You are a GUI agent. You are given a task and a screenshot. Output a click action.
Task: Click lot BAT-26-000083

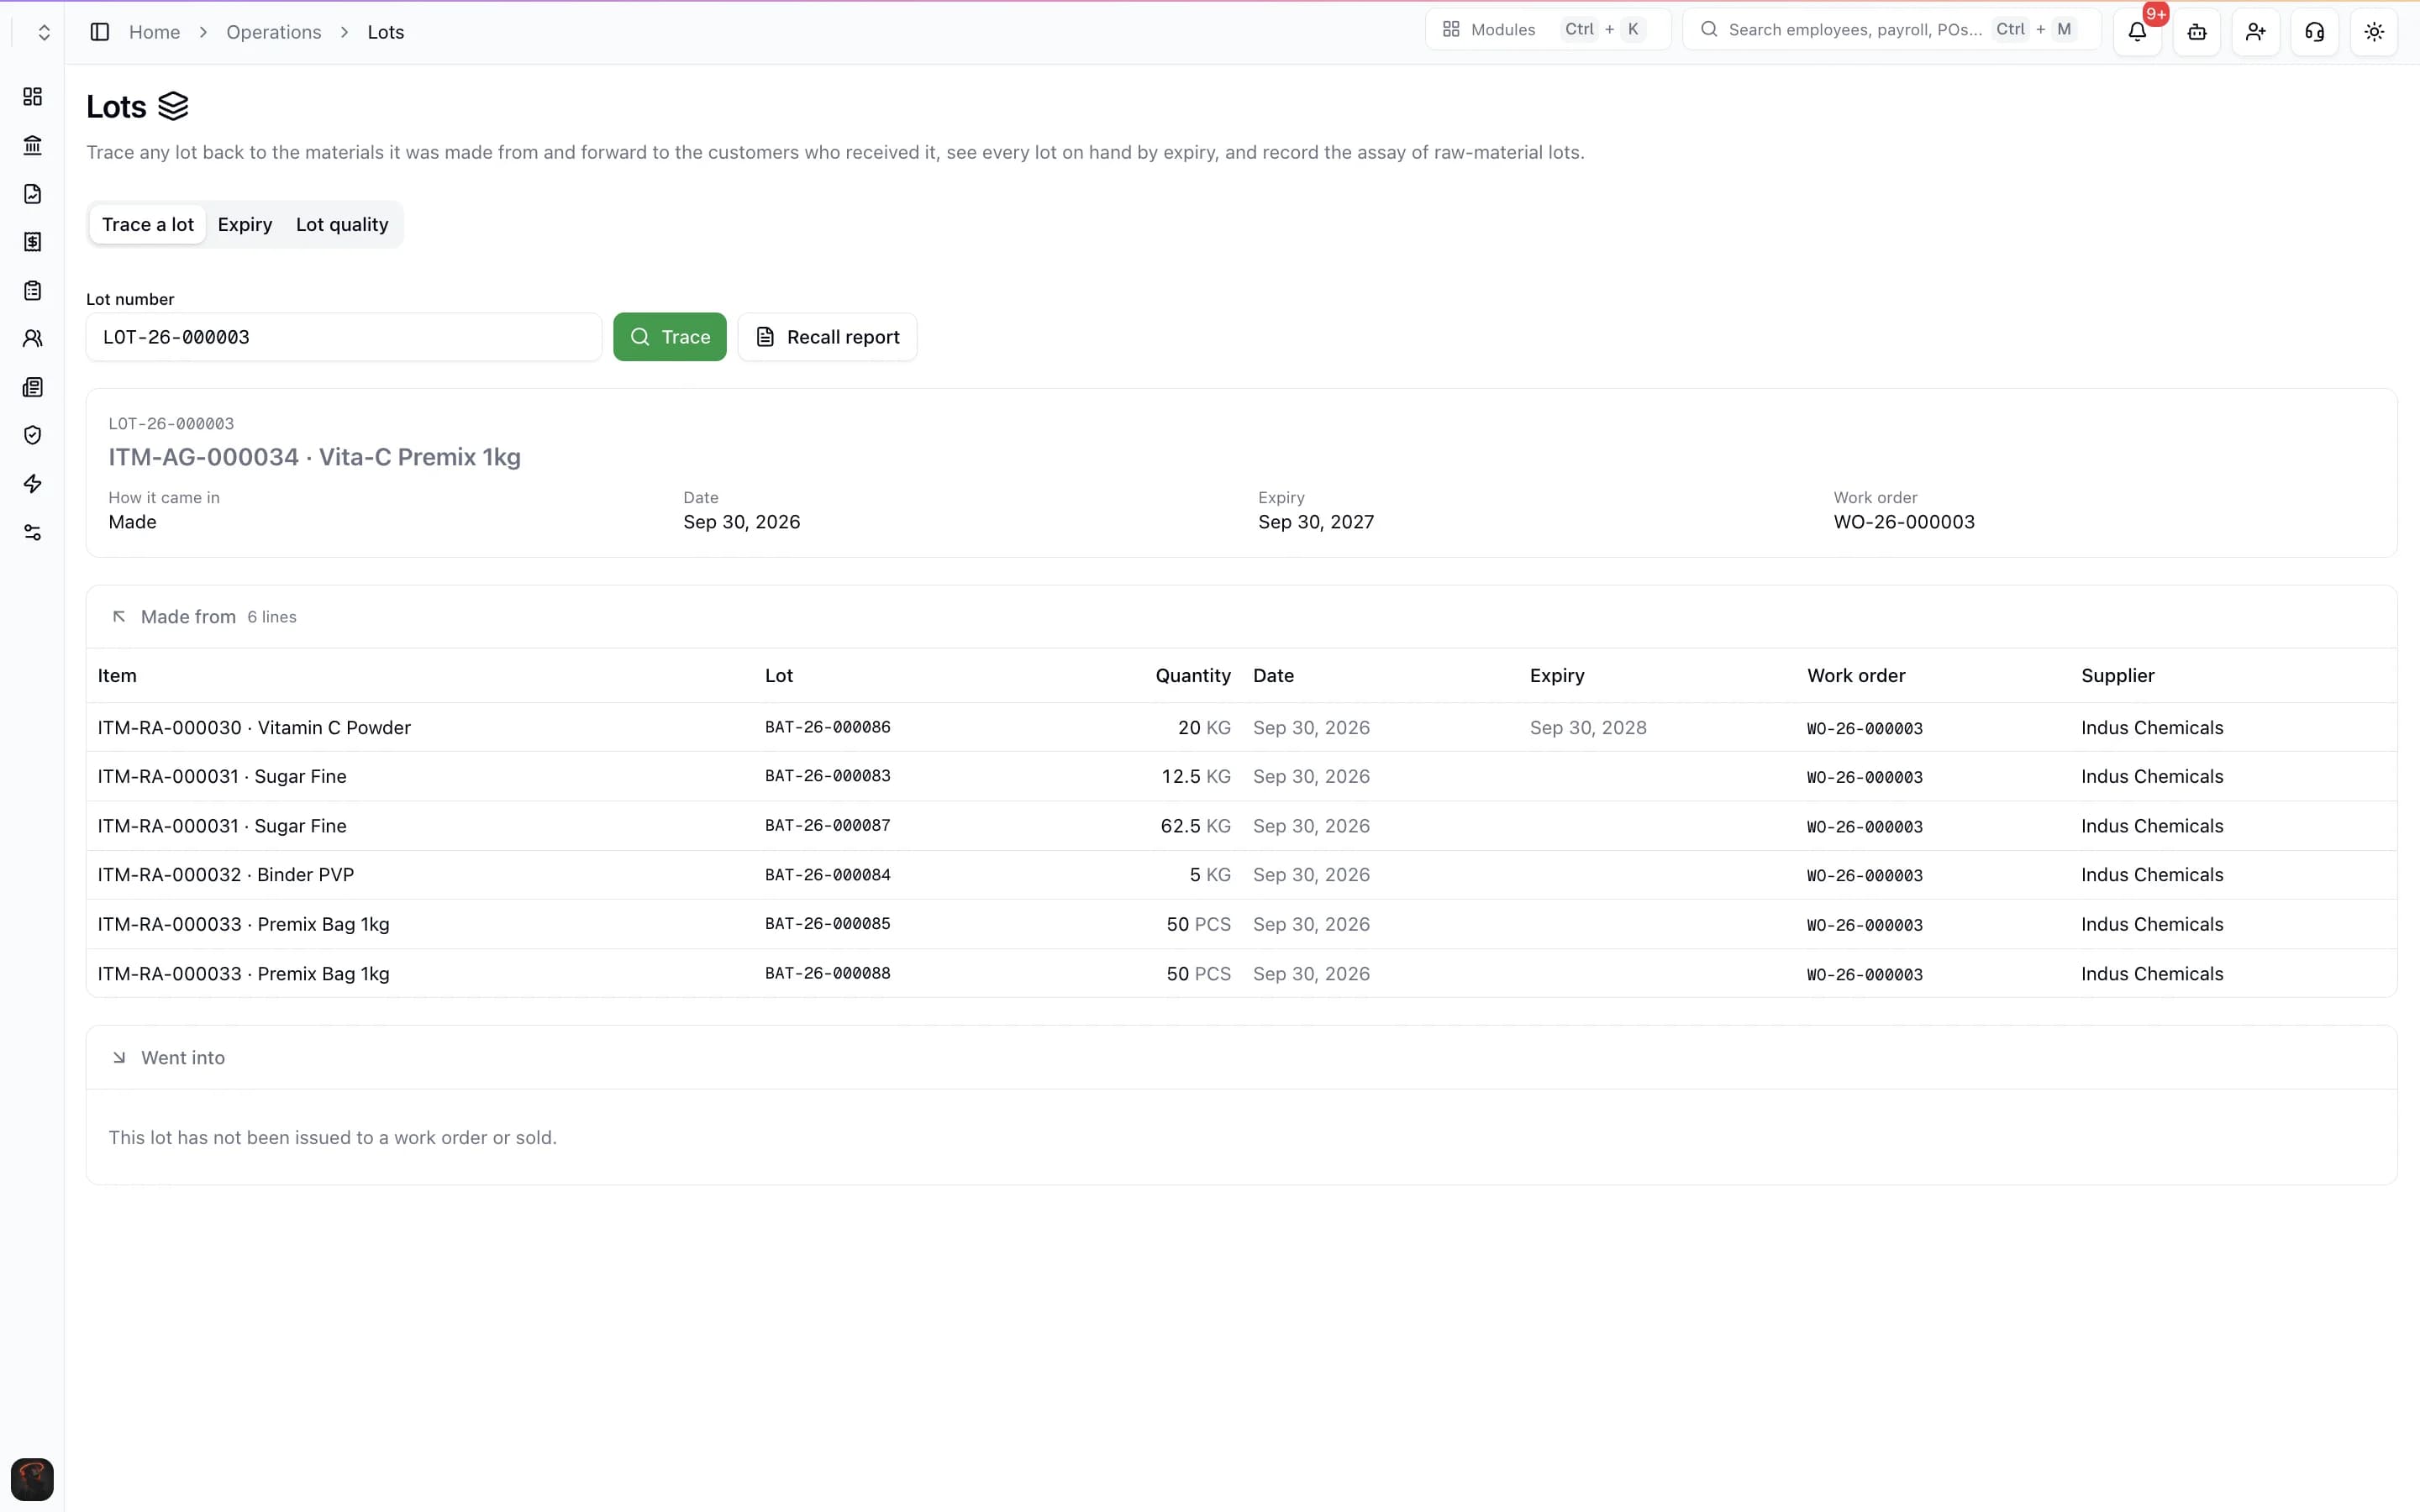[x=828, y=777]
